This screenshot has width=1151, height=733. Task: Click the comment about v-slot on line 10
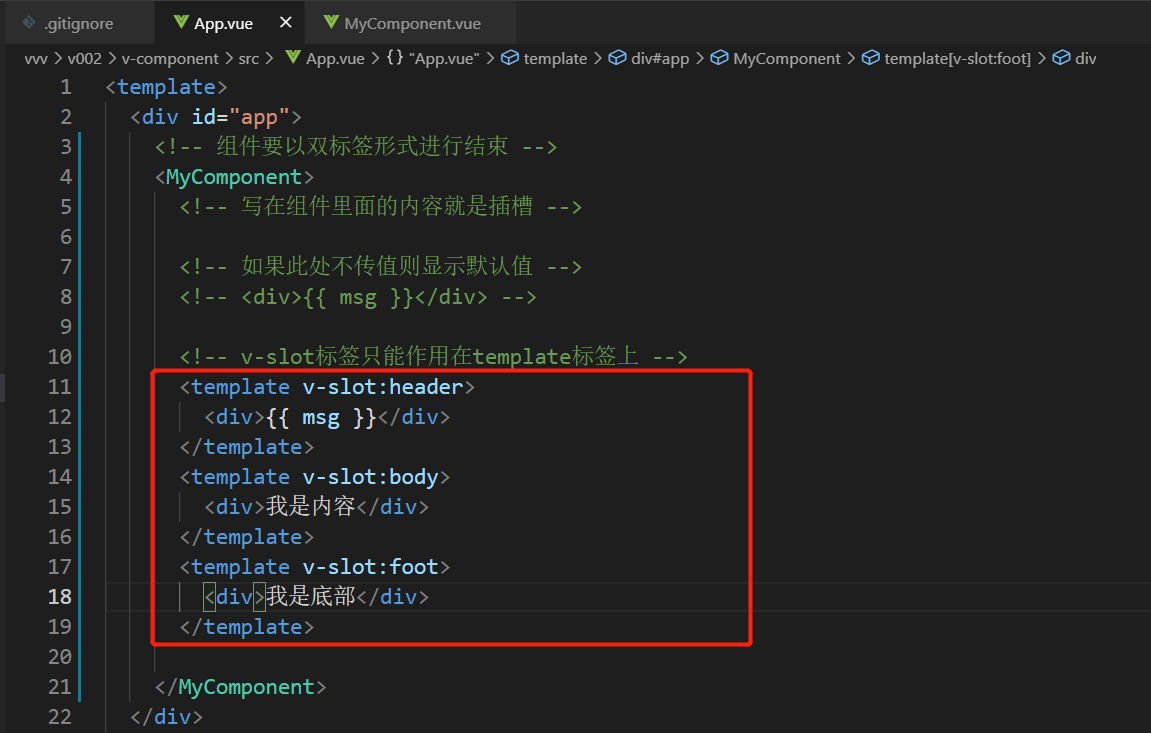click(x=434, y=357)
